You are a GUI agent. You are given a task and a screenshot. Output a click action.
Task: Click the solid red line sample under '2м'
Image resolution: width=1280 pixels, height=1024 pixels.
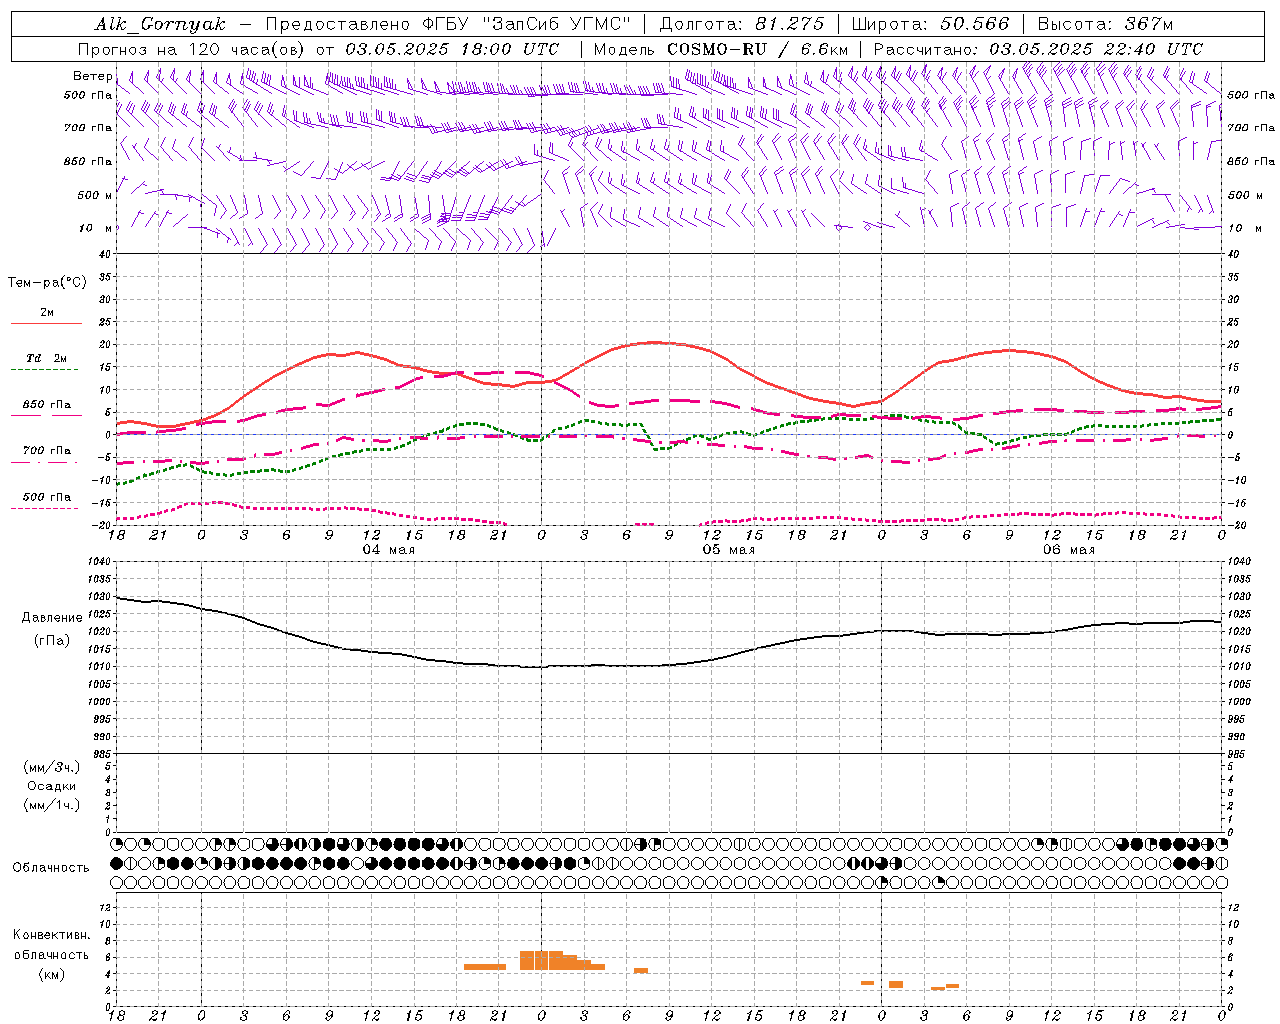click(46, 324)
